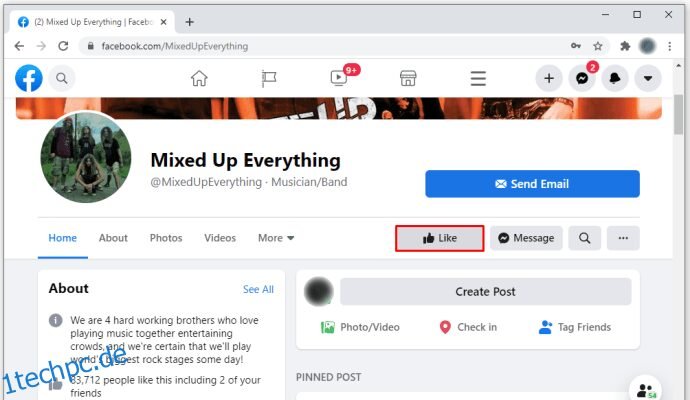
Task: Click the Facebook logo
Action: coord(29,78)
